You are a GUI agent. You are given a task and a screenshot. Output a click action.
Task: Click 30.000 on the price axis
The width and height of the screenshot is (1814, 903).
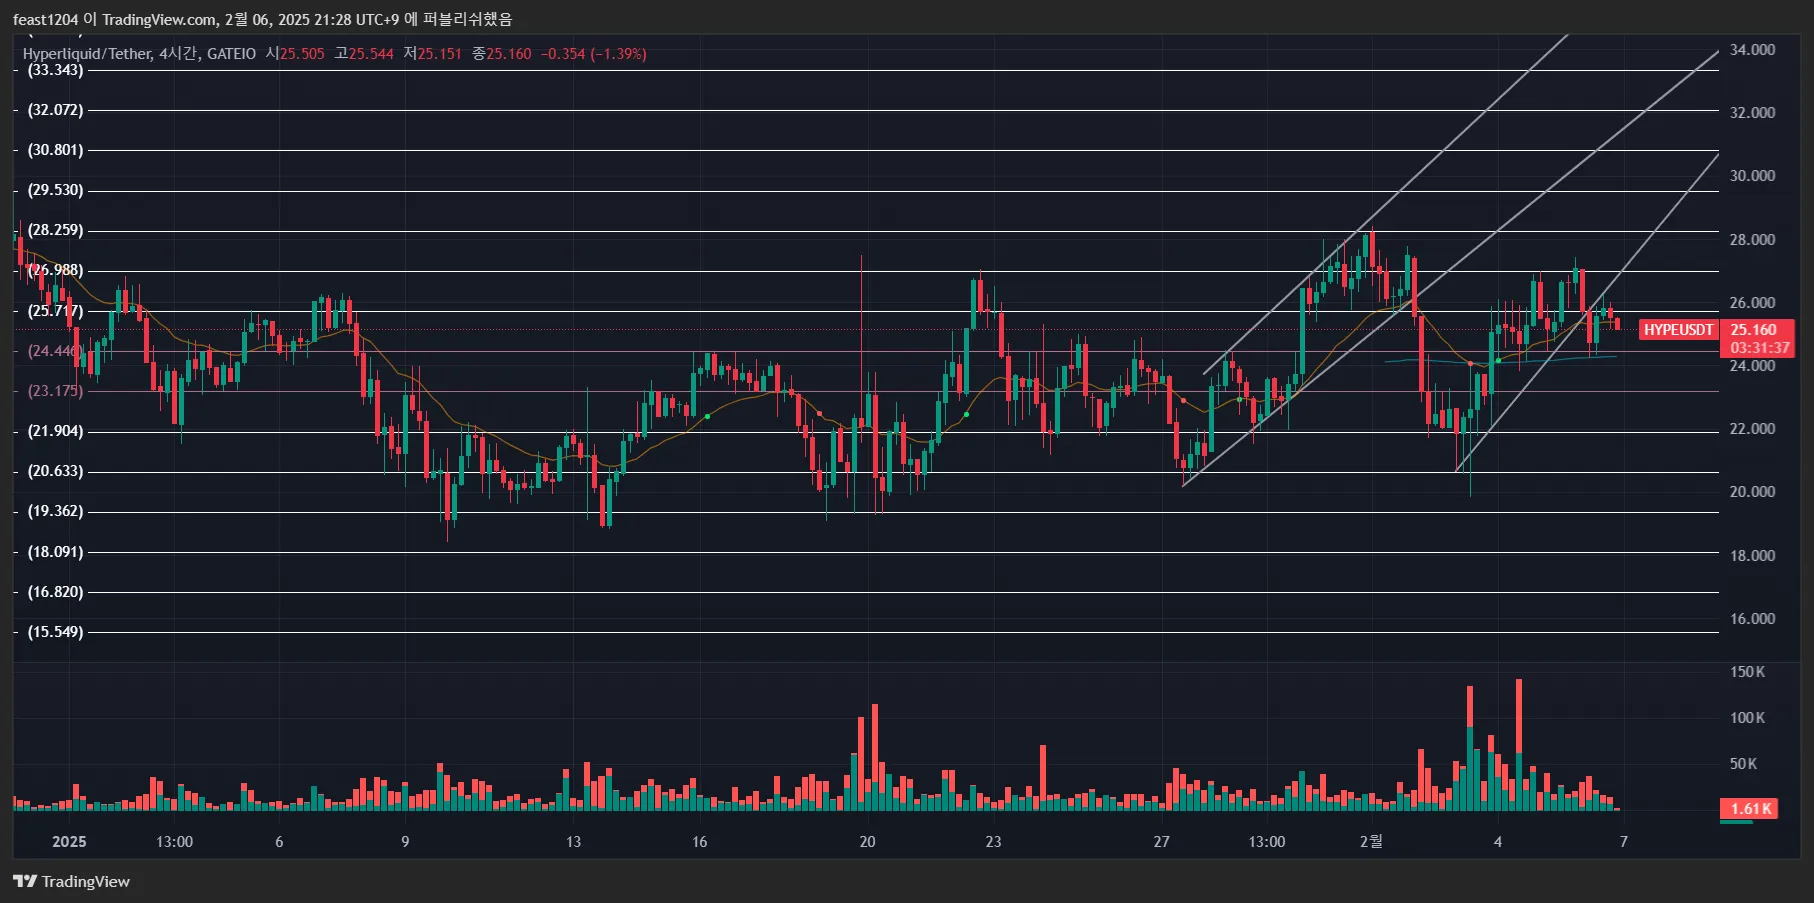tap(1752, 176)
